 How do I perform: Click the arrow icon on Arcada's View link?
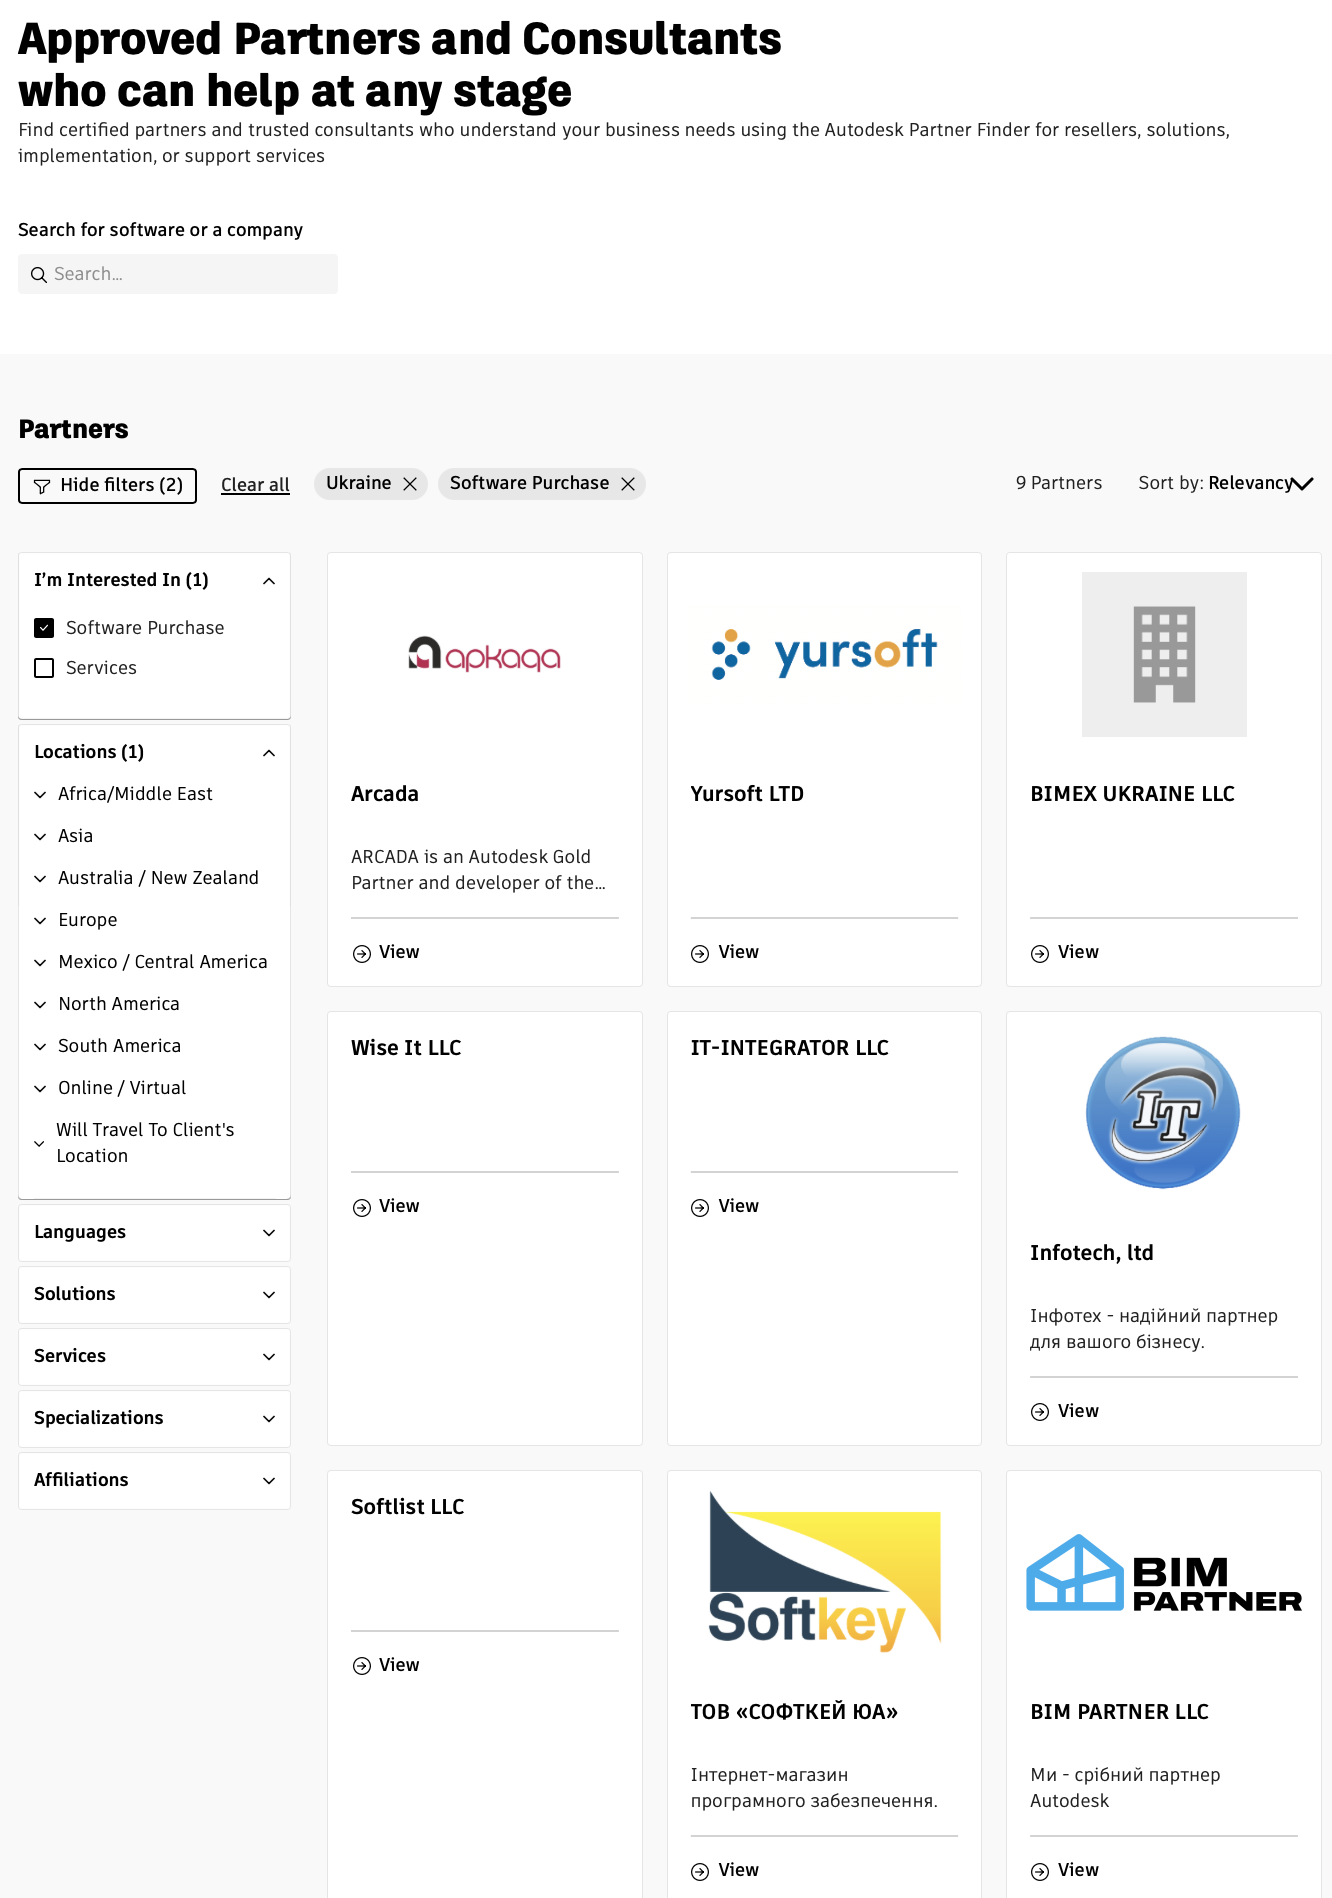point(362,954)
